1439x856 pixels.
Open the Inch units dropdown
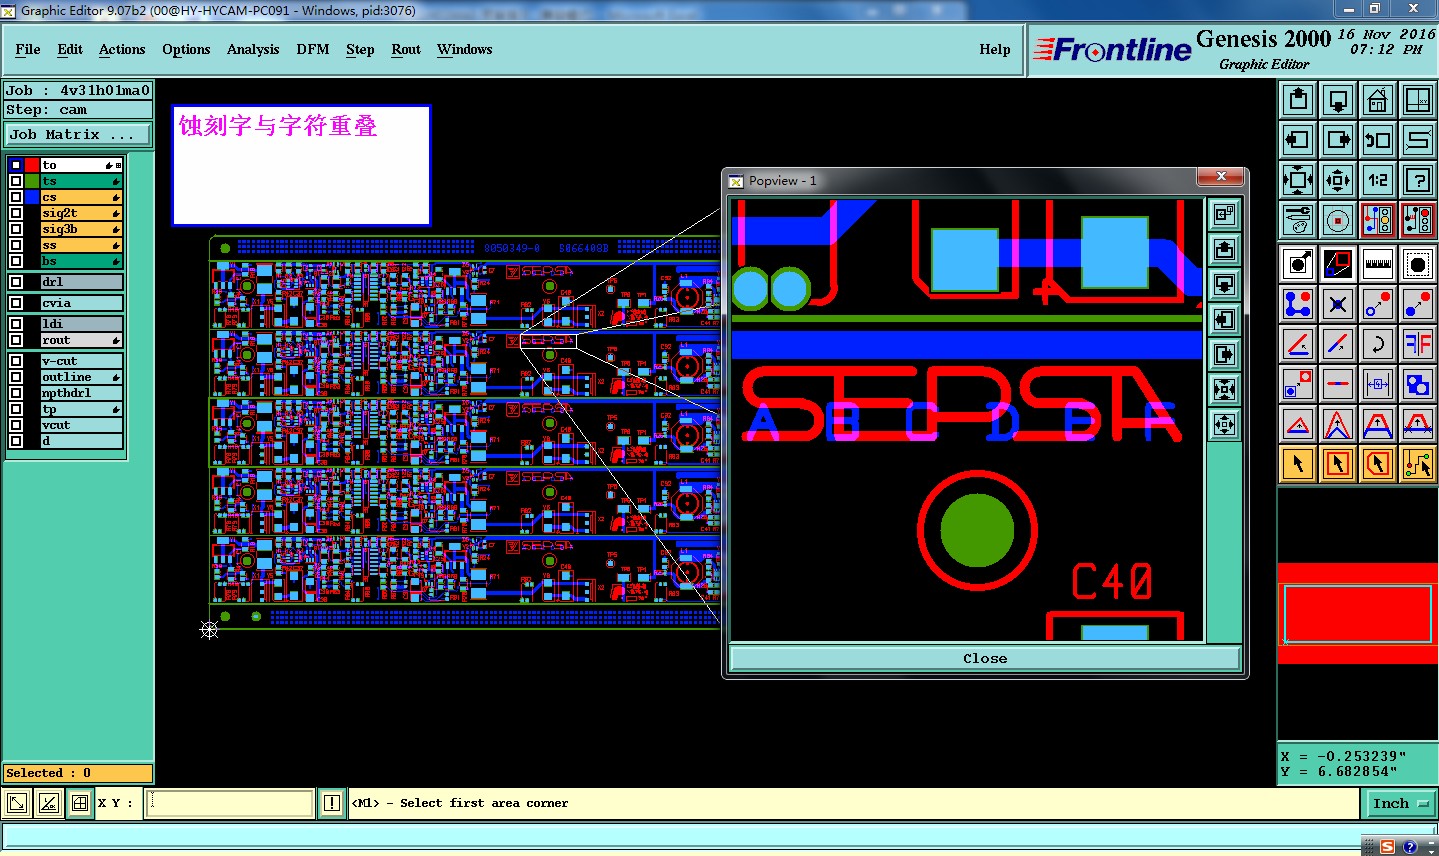pyautogui.click(x=1400, y=803)
